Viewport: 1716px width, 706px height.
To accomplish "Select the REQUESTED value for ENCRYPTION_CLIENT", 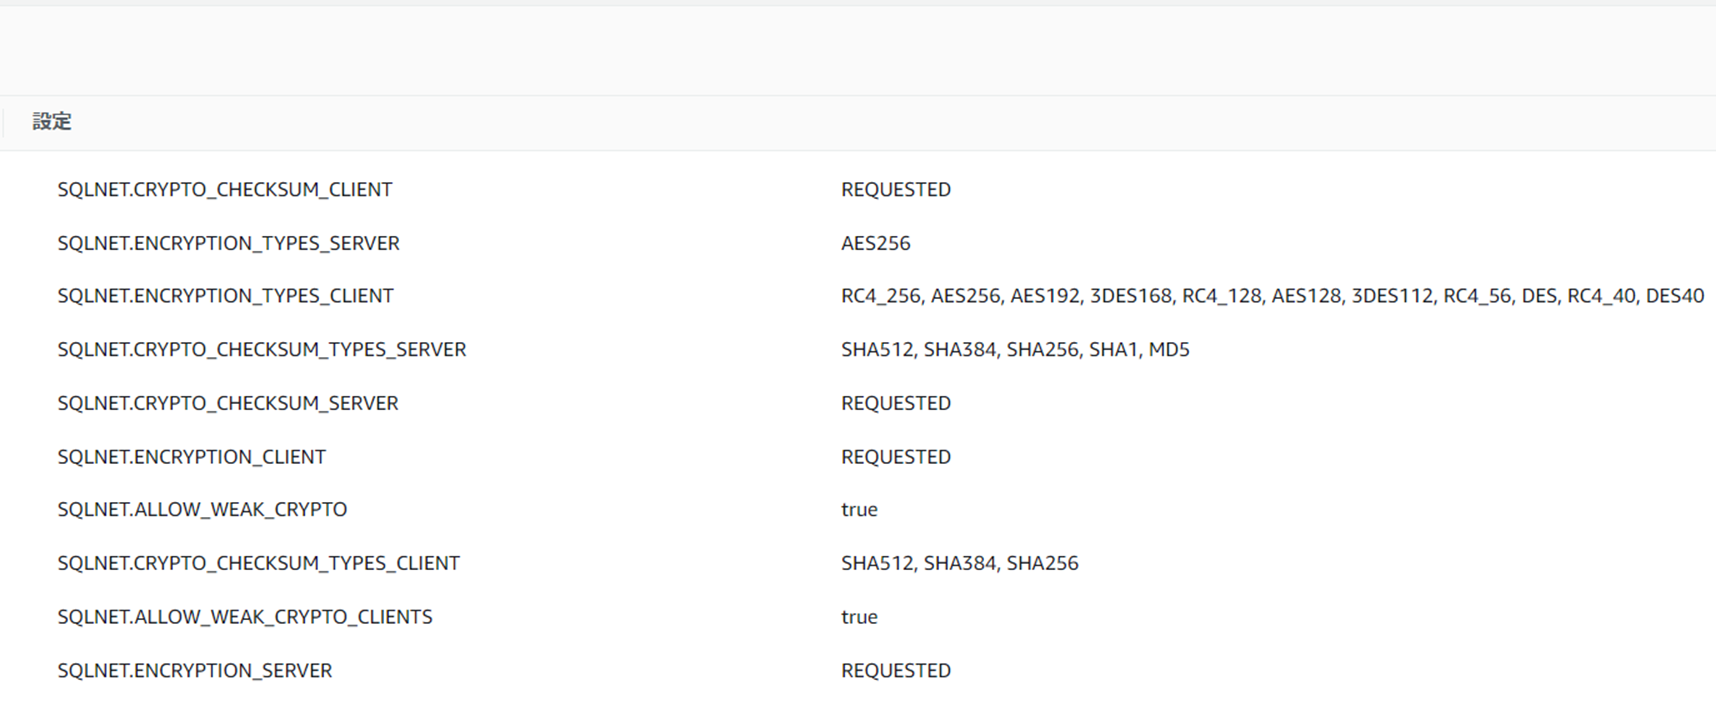I will coord(895,457).
